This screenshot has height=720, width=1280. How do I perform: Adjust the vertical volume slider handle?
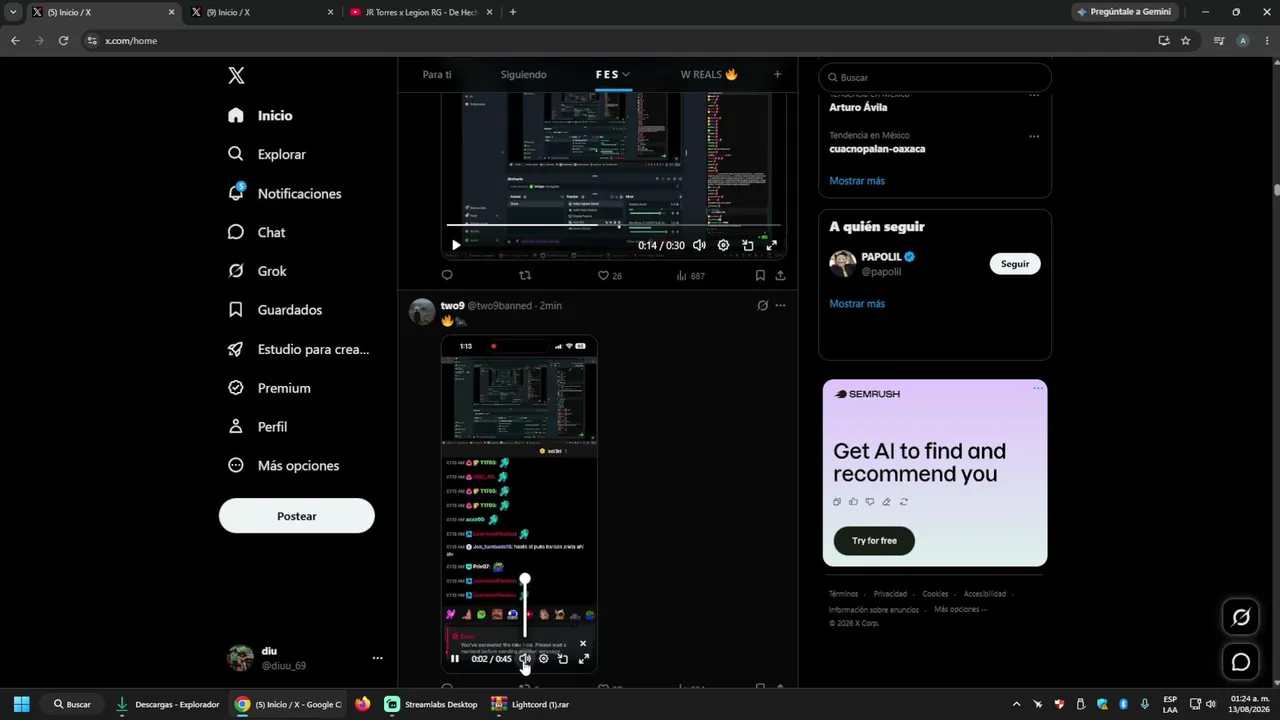click(525, 579)
